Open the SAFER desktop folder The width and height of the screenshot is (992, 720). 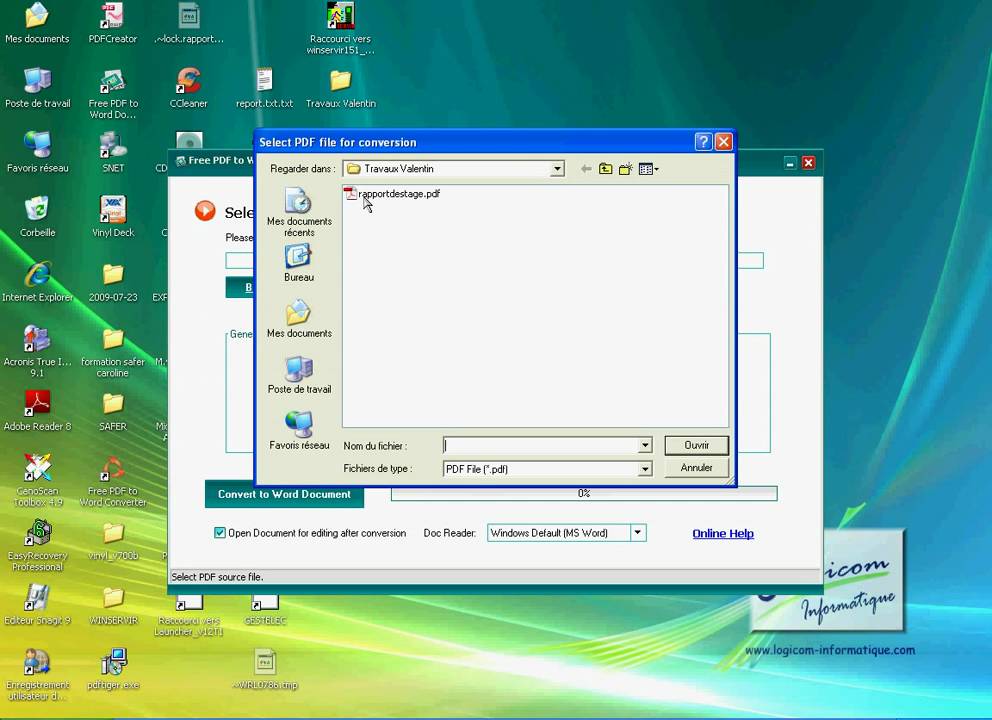pos(113,411)
